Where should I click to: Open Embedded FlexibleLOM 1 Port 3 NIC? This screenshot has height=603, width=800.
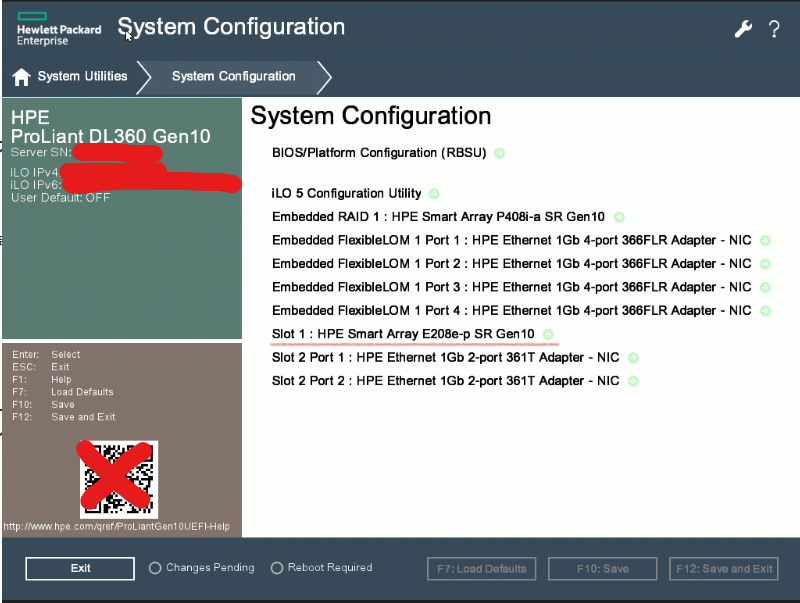(512, 288)
